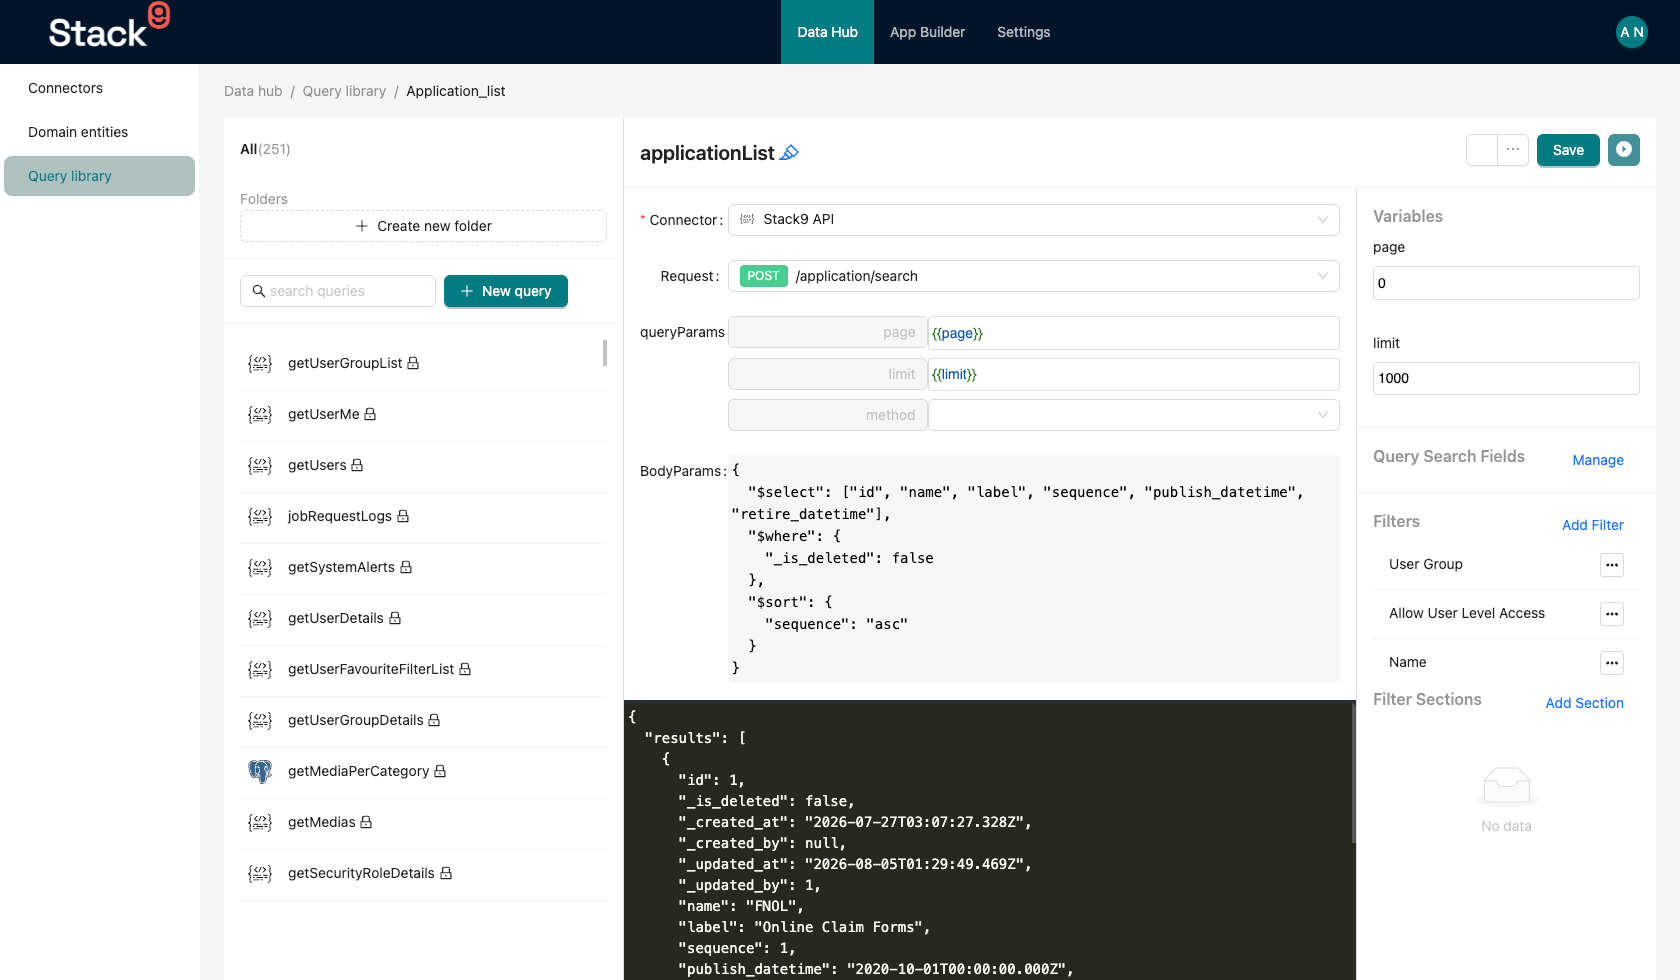This screenshot has width=1680, height=980.
Task: Go to the Query library breadcrumb
Action: click(344, 91)
